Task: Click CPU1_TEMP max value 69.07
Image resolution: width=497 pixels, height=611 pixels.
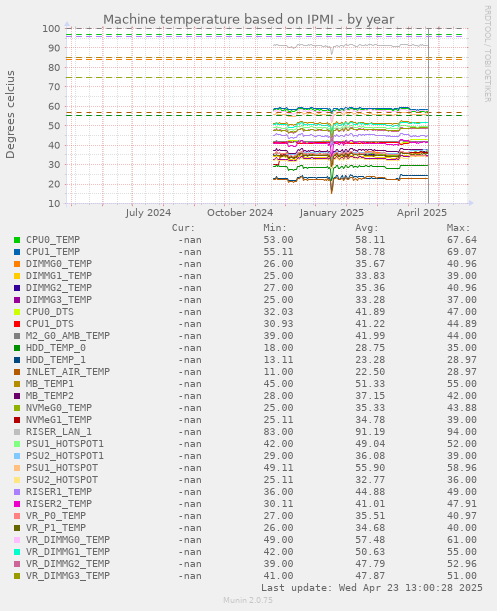Action: click(462, 252)
